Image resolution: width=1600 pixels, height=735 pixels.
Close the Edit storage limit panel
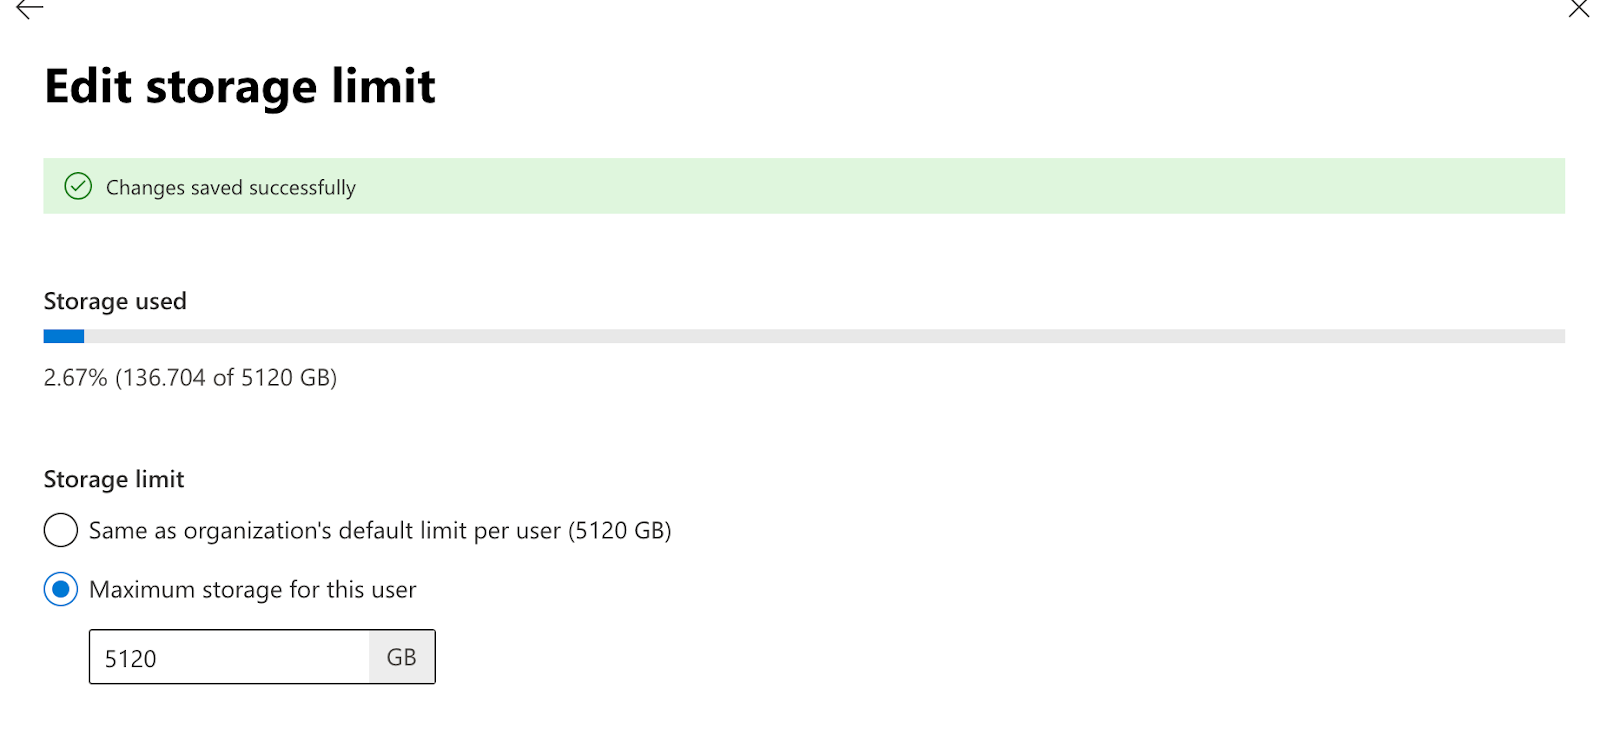click(x=1578, y=9)
